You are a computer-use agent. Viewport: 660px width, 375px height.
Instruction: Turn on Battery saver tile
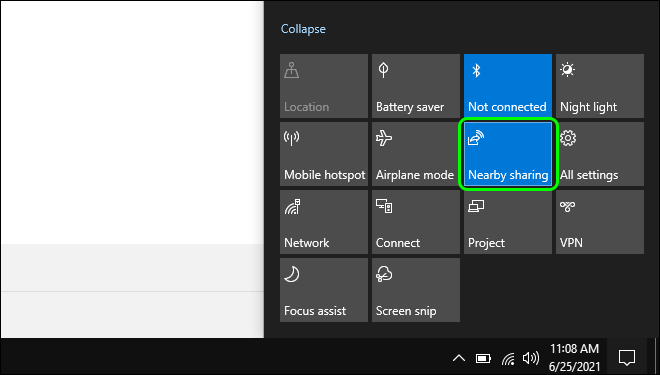[416, 86]
